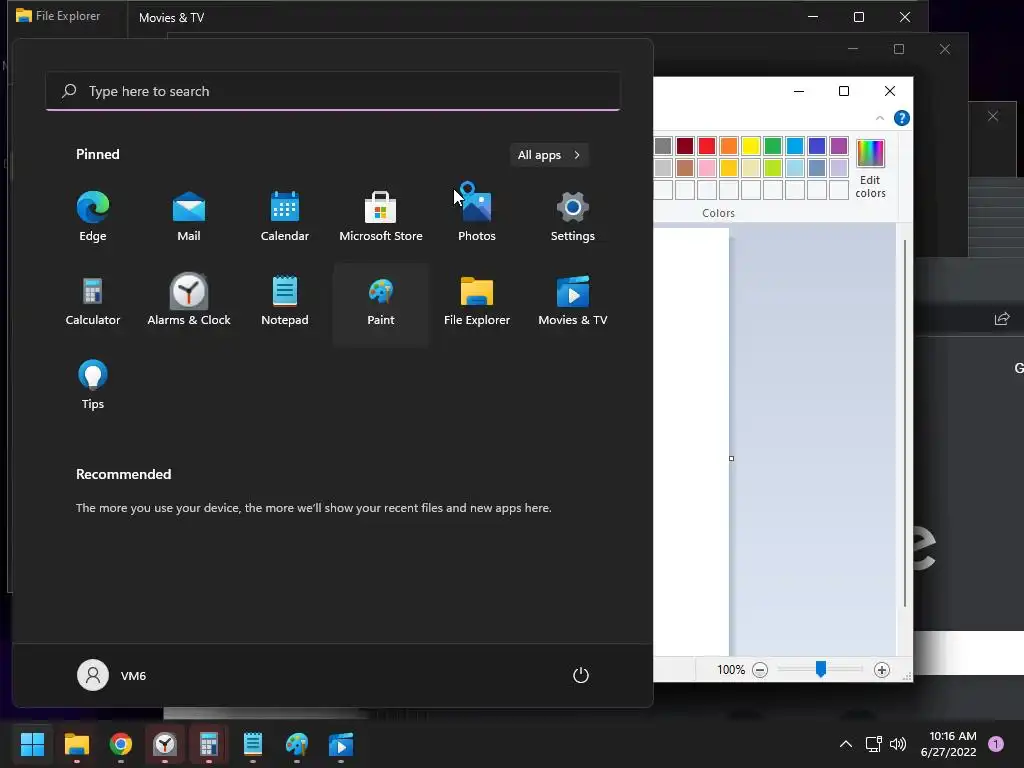Show hidden system tray icons
Screen dimensions: 1024x768
click(x=846, y=744)
